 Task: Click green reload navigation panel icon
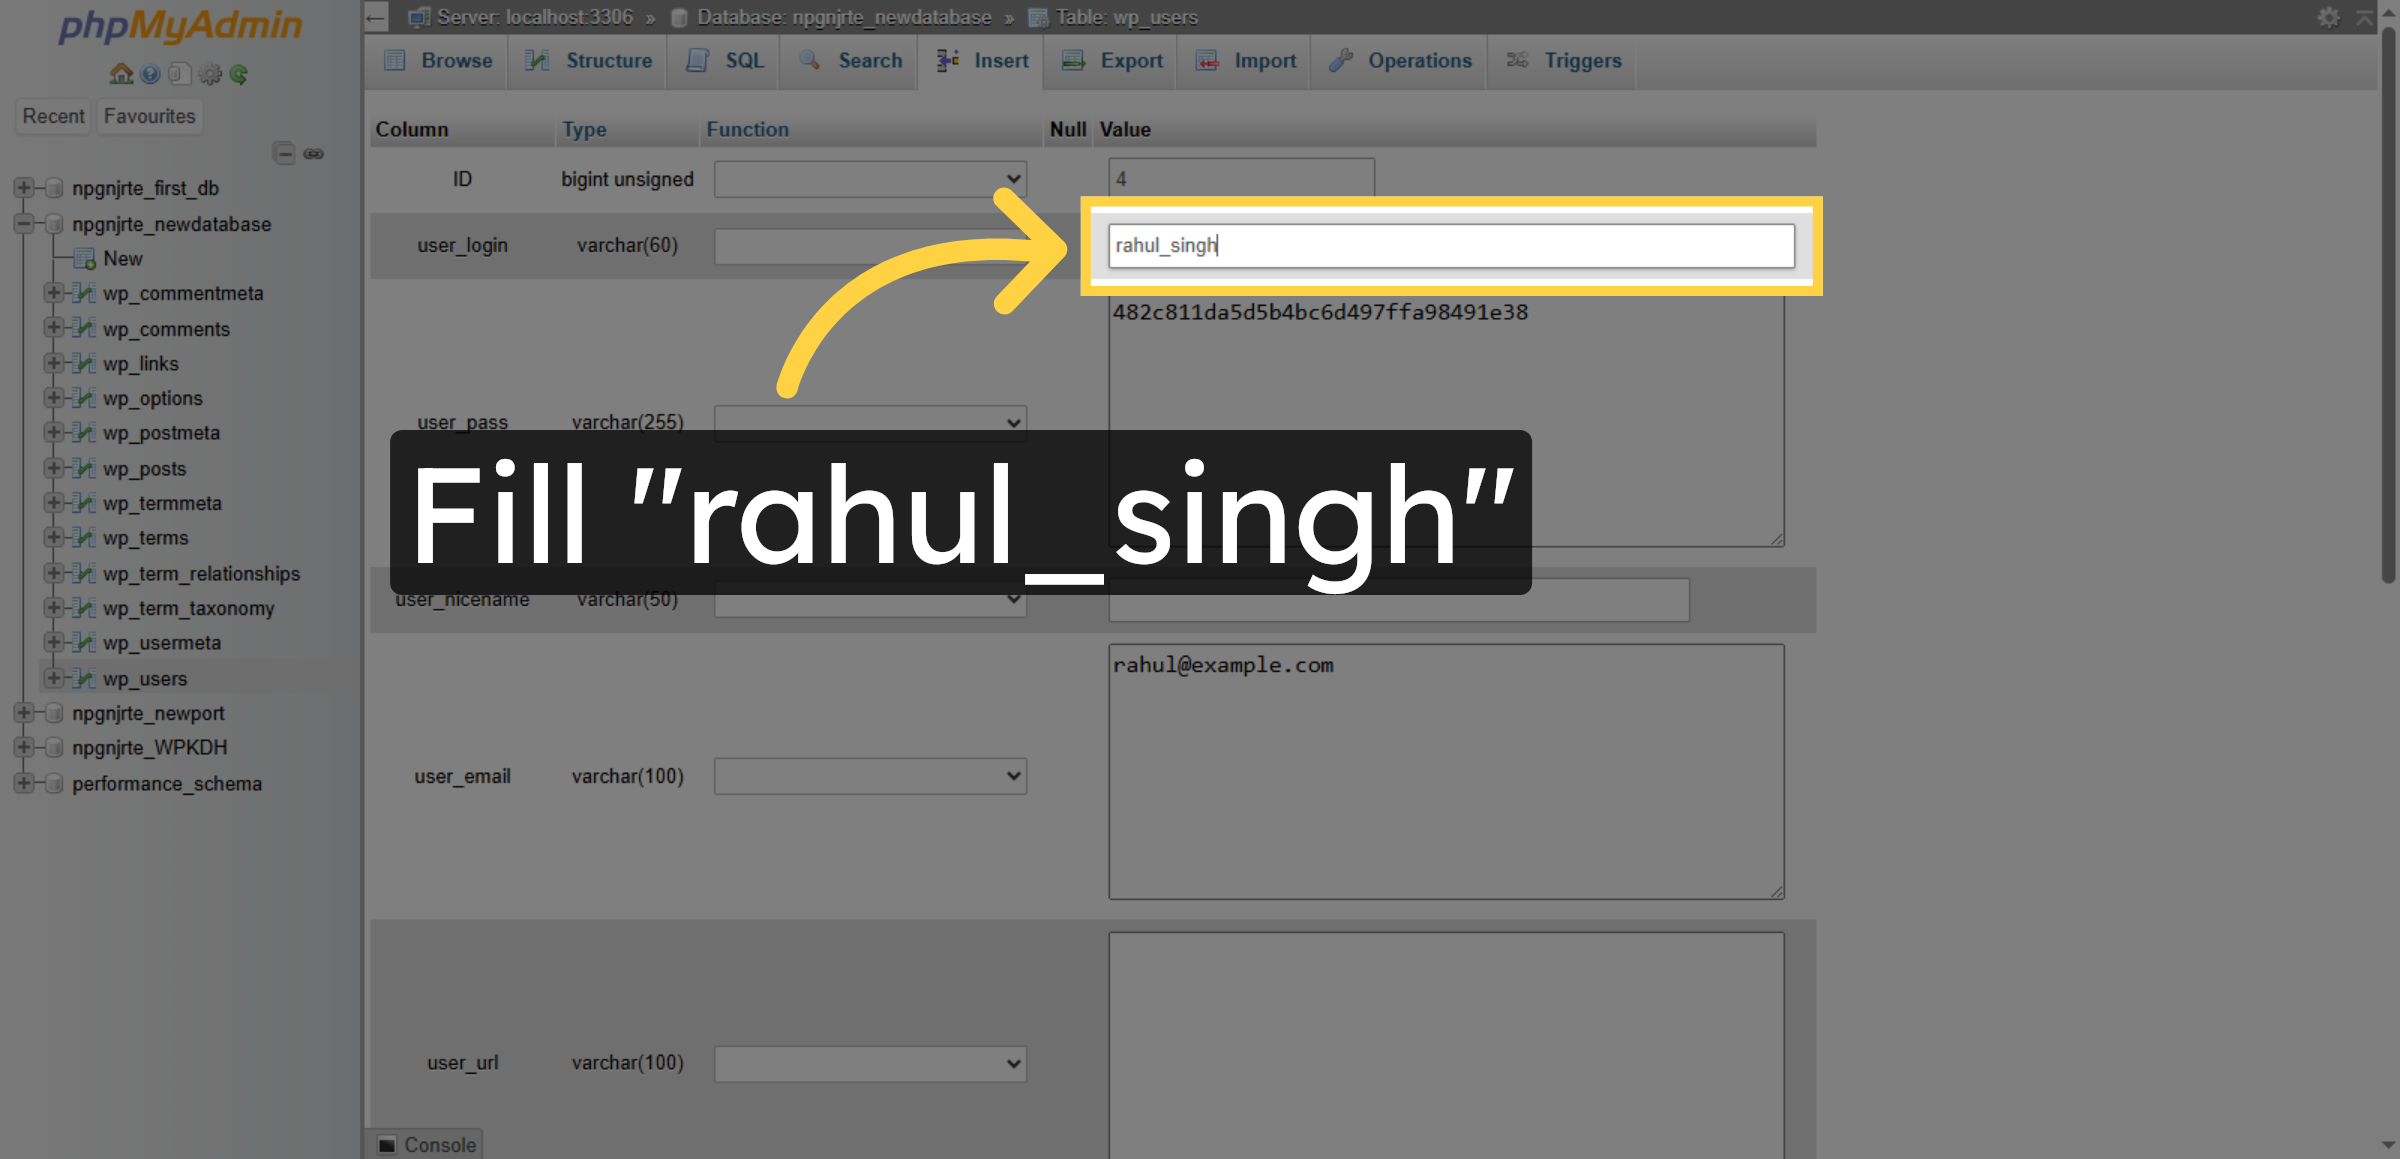(239, 74)
